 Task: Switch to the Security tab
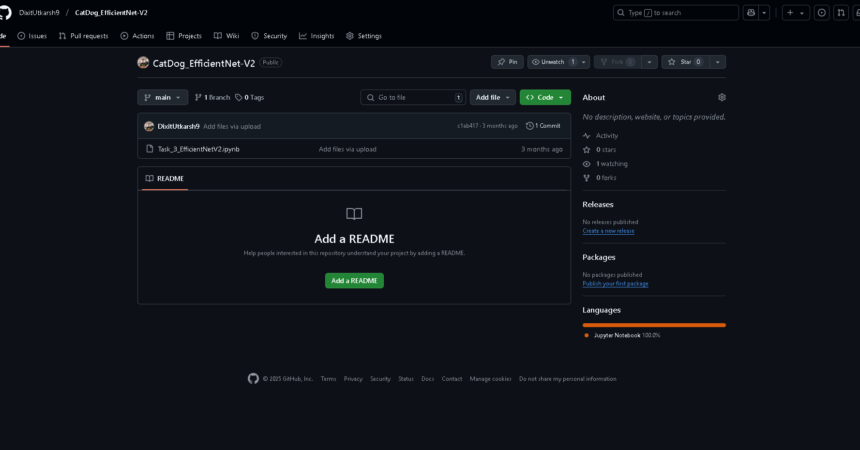coord(269,36)
